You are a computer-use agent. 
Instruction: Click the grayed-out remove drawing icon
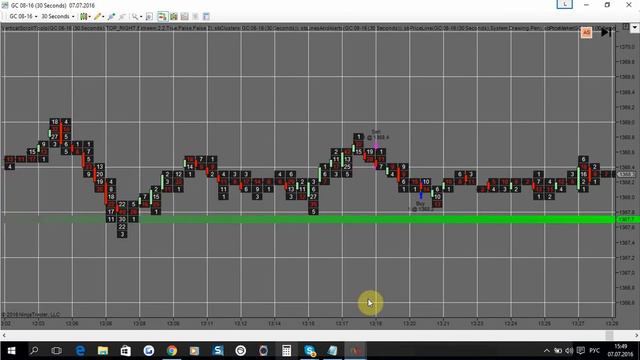pyautogui.click(x=122, y=16)
